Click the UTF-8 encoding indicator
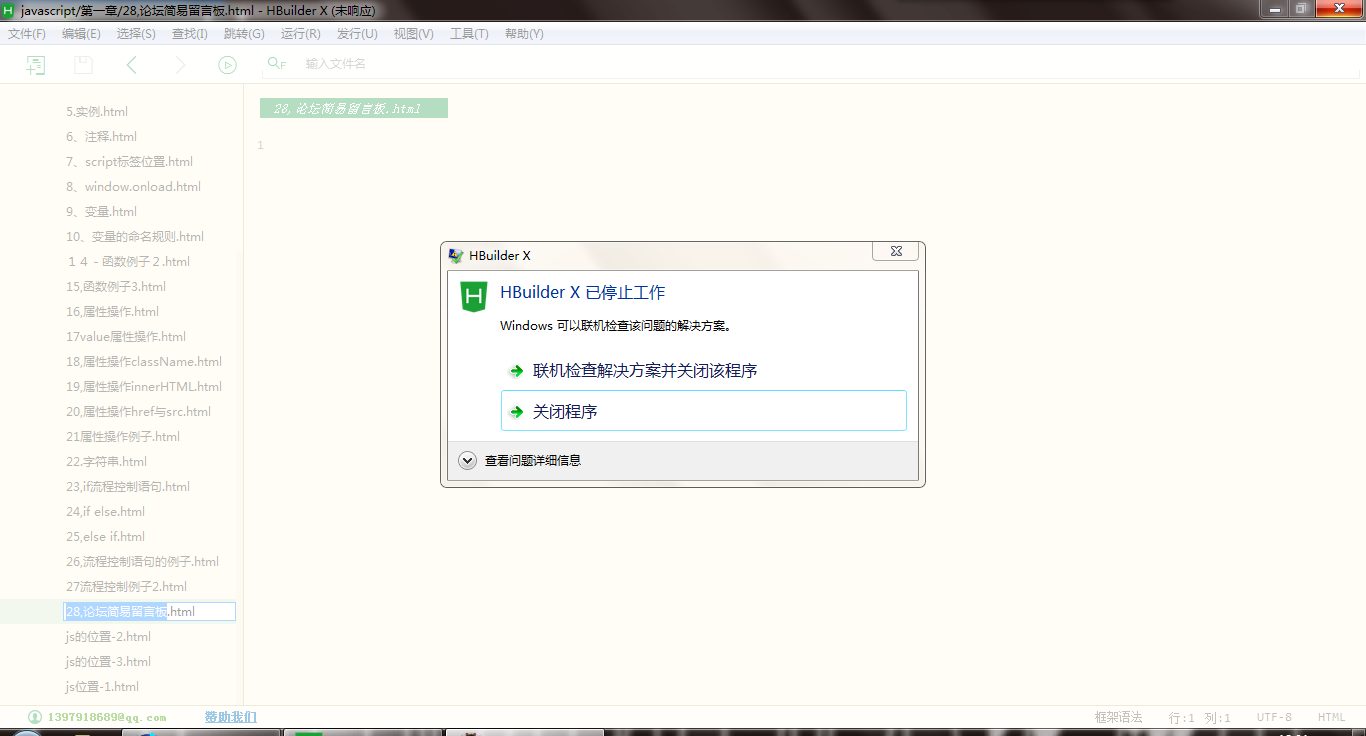Viewport: 1366px width, 736px height. (x=1274, y=717)
